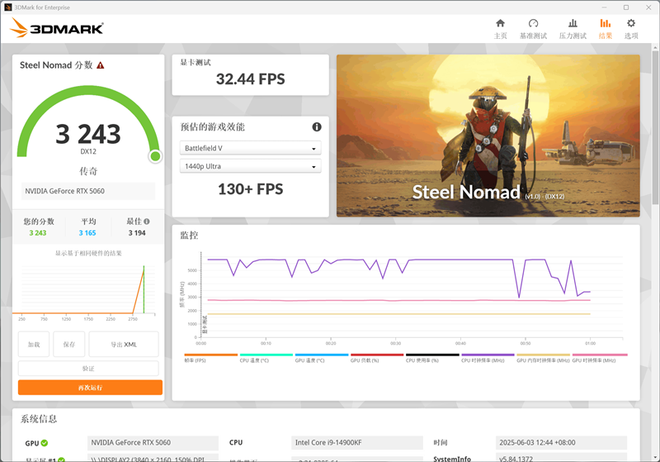Toggle the CPU temperature legend series

pos(266,360)
